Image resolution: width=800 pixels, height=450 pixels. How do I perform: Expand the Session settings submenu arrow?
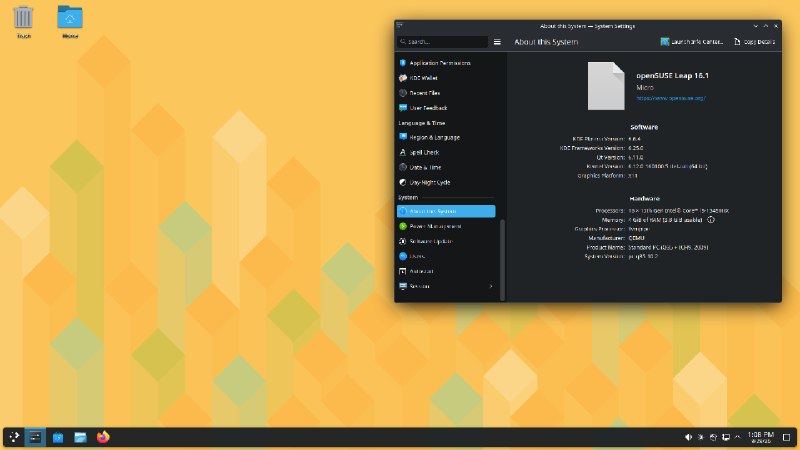491,286
